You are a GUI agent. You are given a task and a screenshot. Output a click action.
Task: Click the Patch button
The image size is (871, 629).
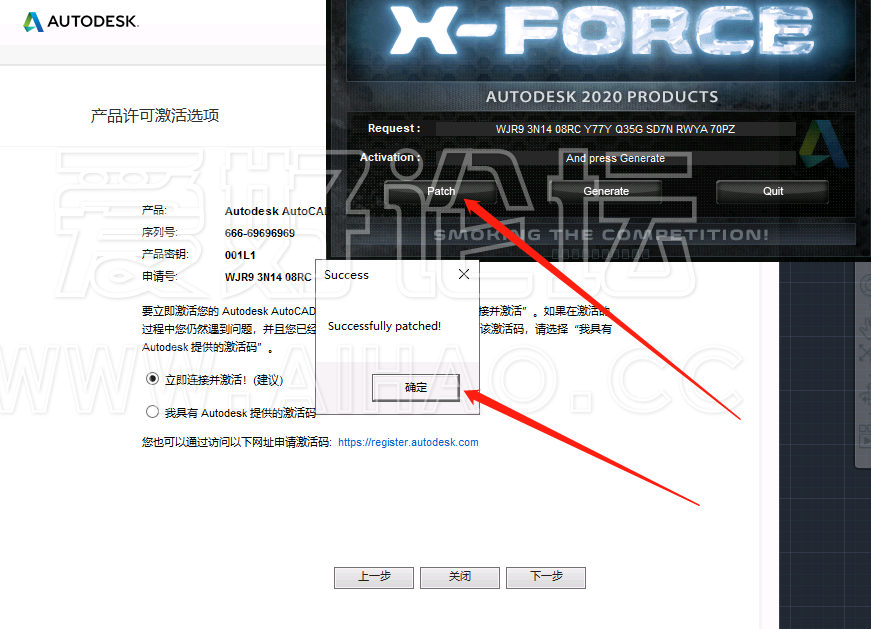point(440,191)
